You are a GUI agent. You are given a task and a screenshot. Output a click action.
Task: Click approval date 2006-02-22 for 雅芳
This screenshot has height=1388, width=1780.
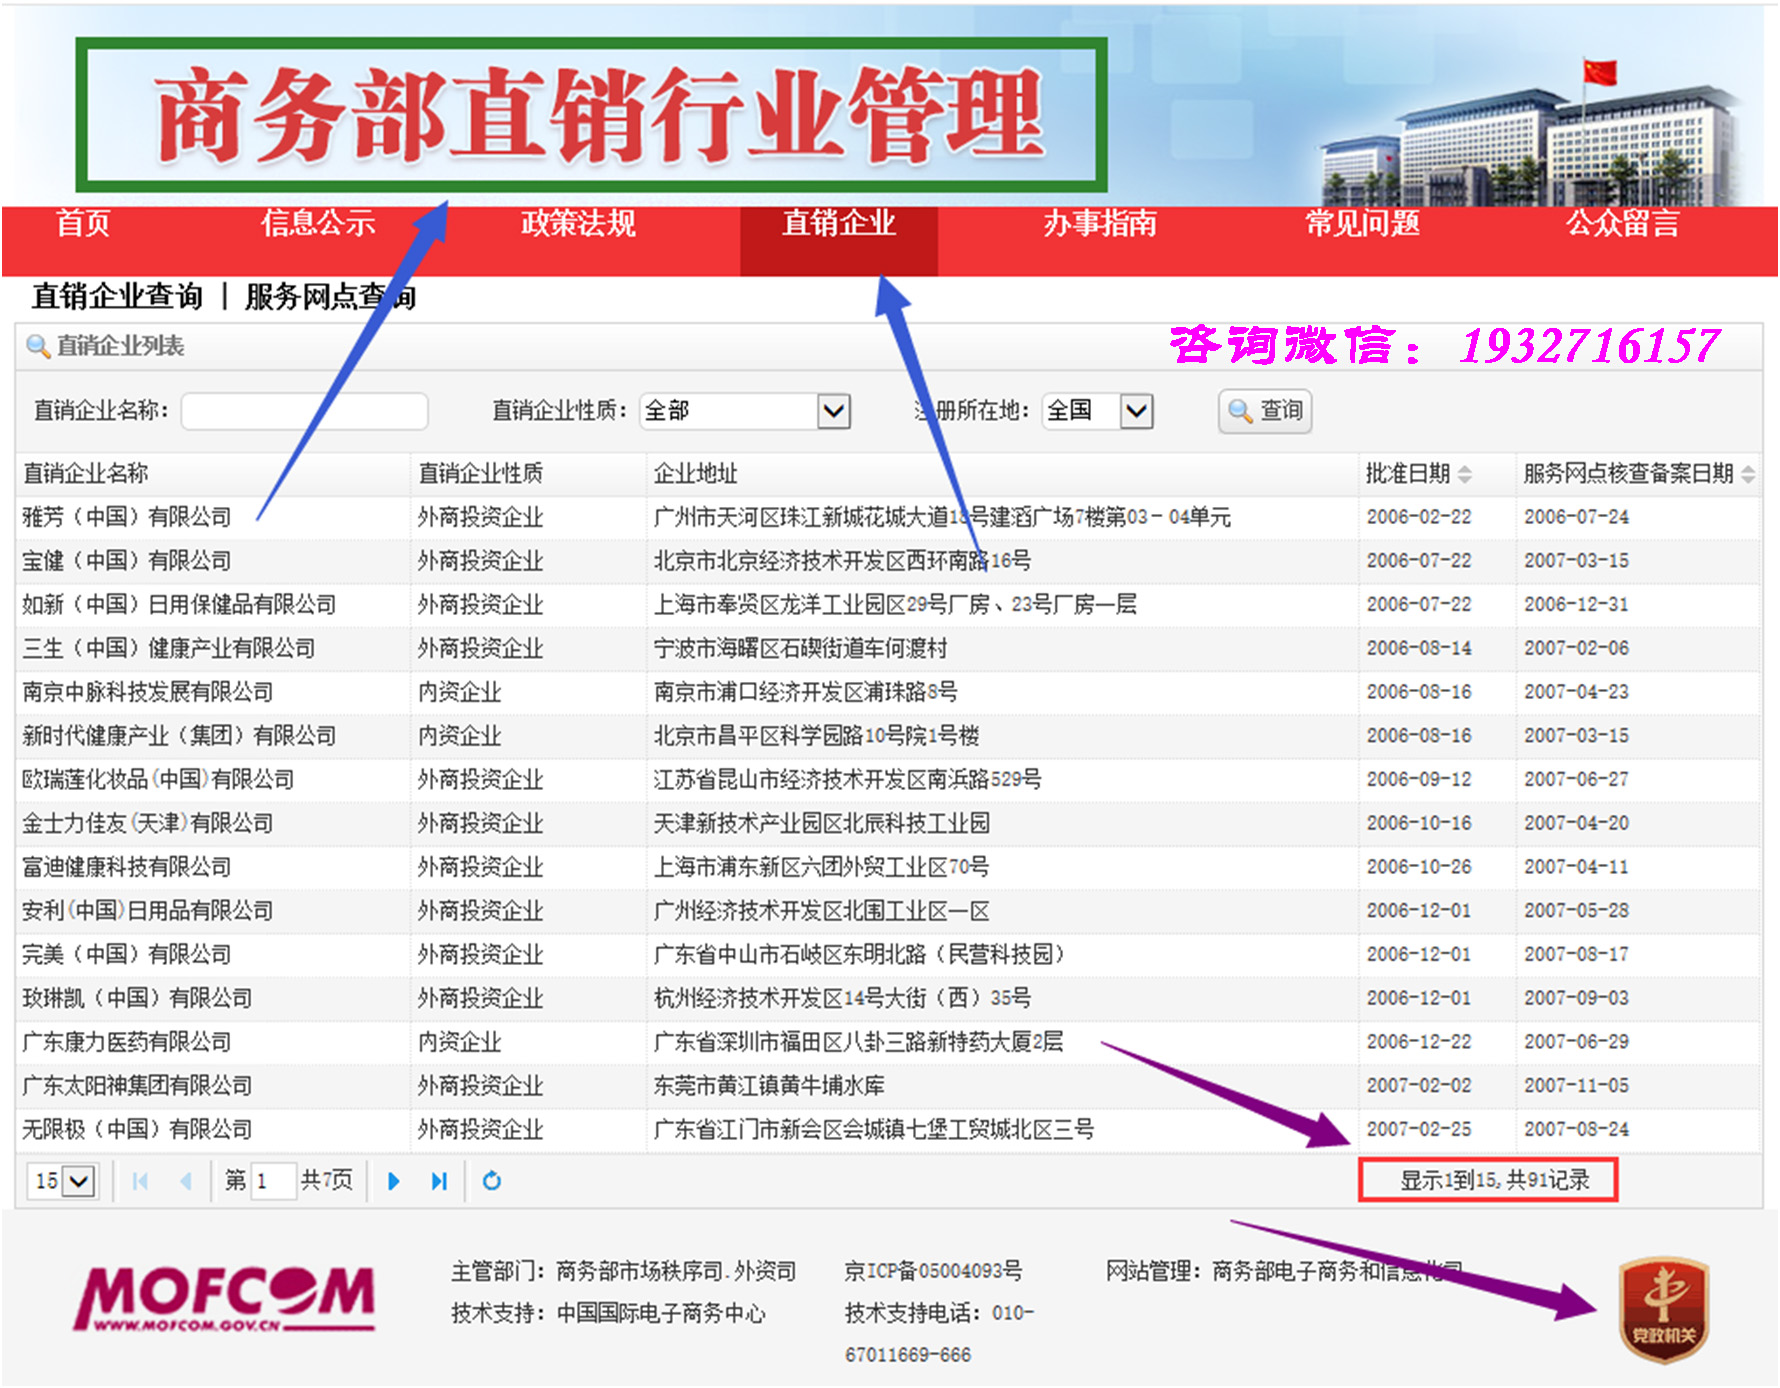click(1419, 517)
